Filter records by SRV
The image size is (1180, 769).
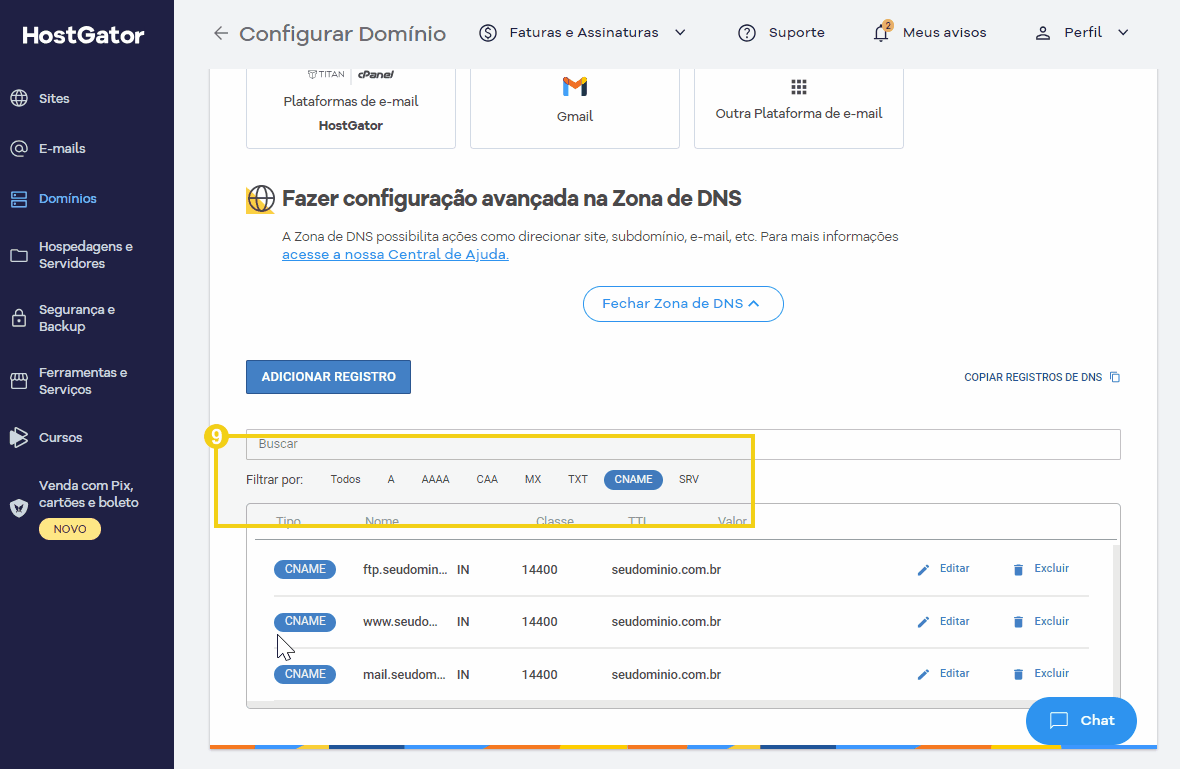(689, 479)
